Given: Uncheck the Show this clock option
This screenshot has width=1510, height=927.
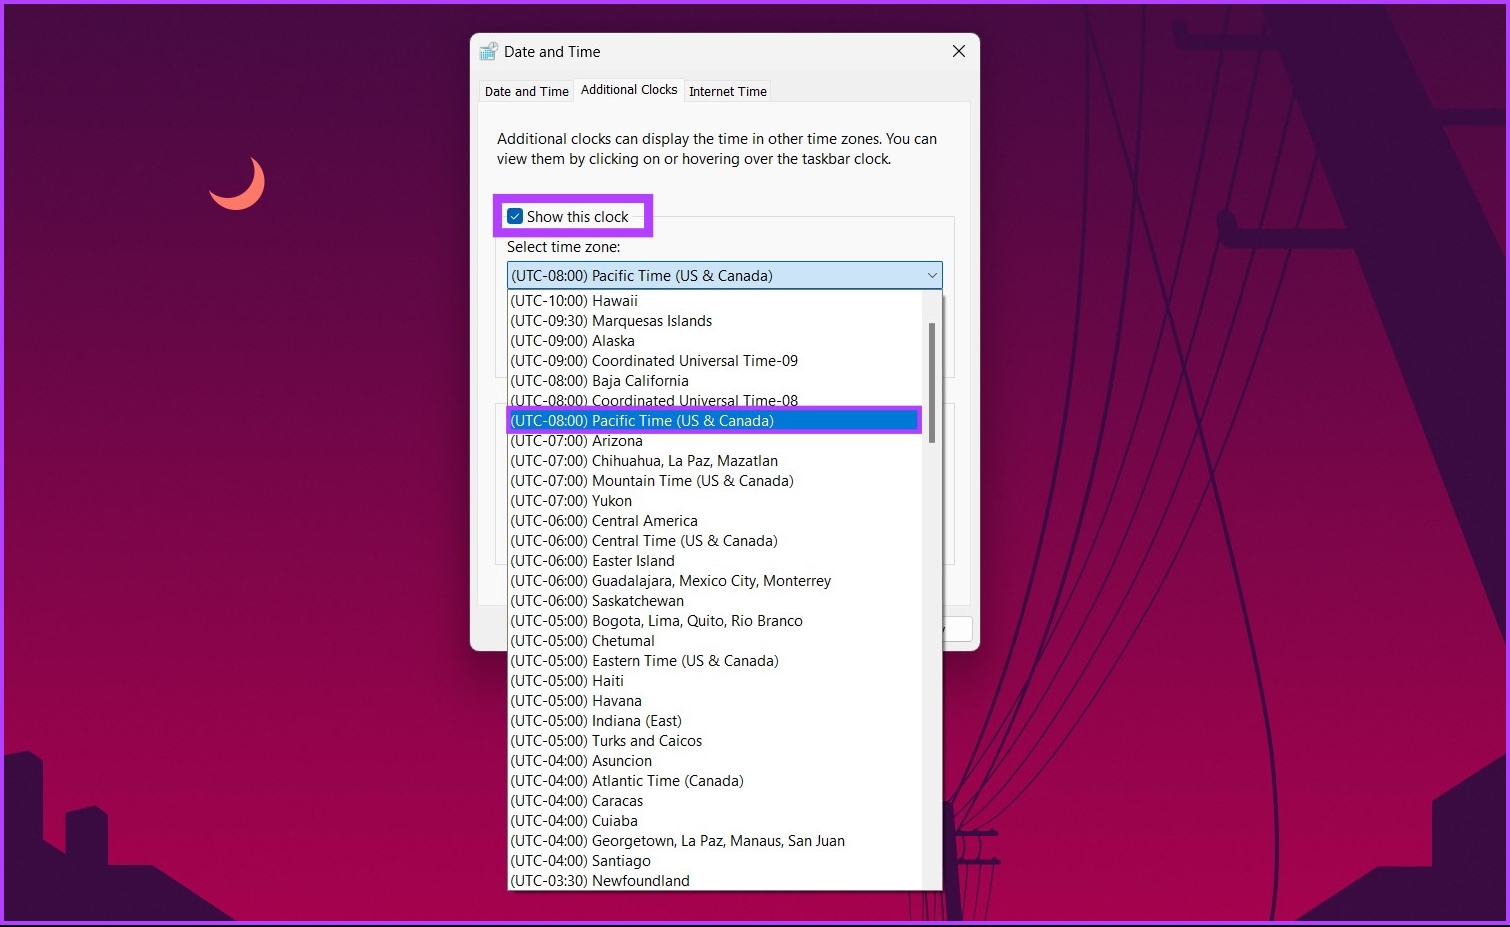Looking at the screenshot, I should point(515,216).
